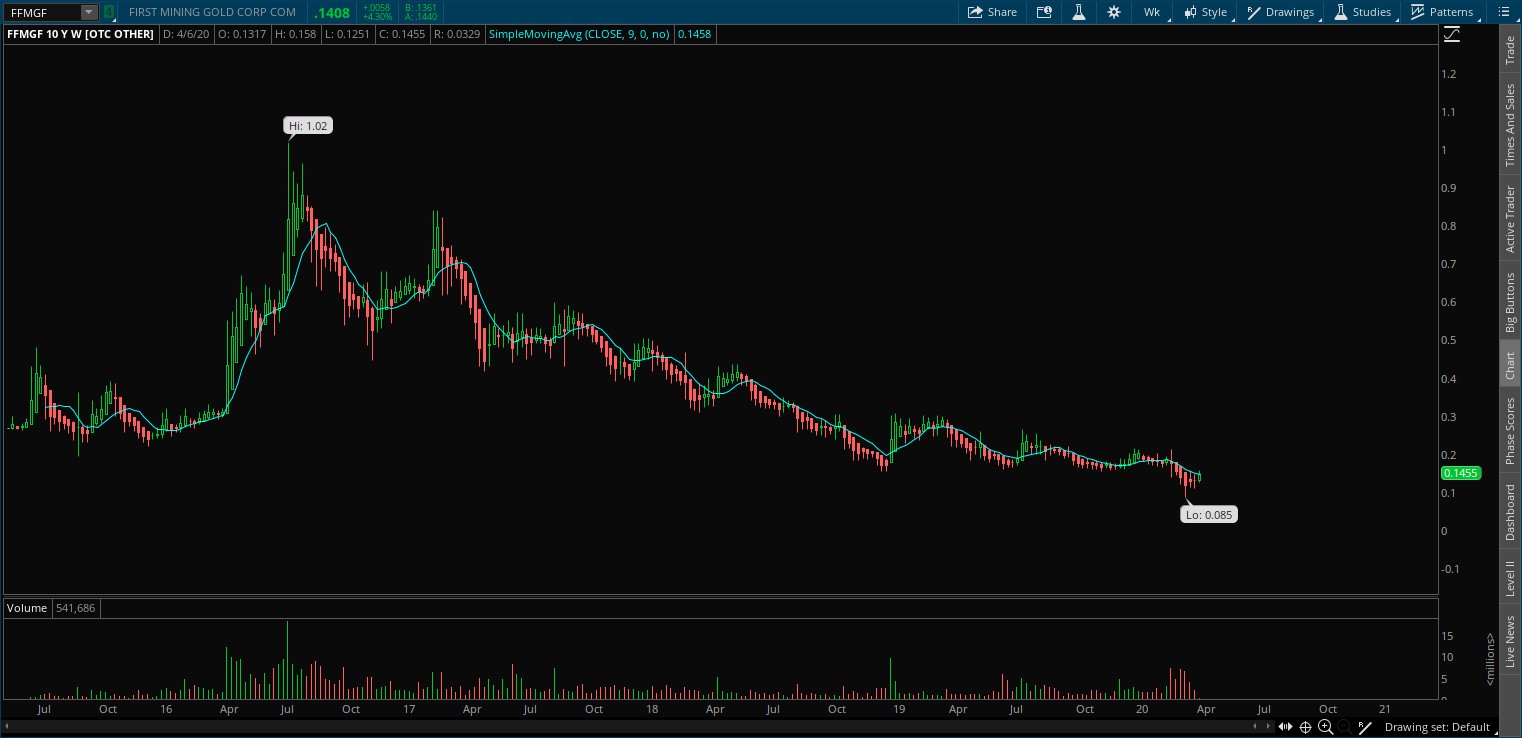Click the flask Edit Studies icon
The image size is (1522, 738).
(x=1079, y=12)
